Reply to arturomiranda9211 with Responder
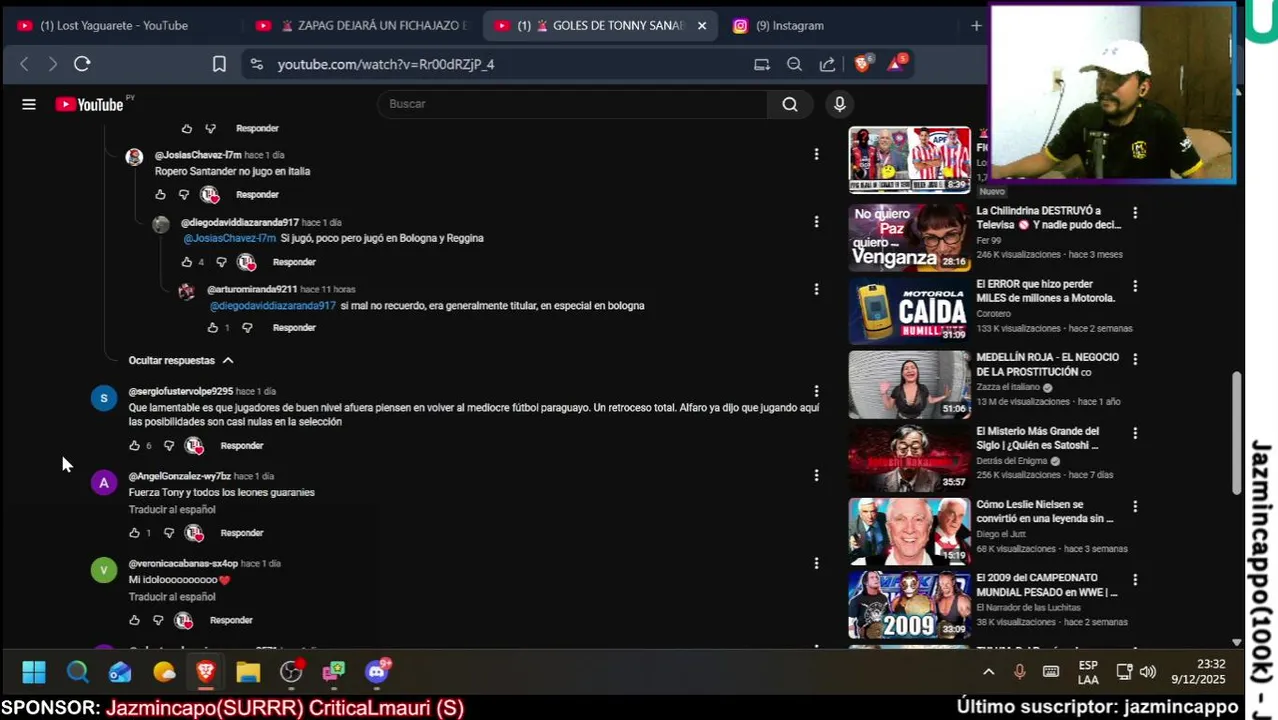The width and height of the screenshot is (1278, 720). pyautogui.click(x=294, y=328)
